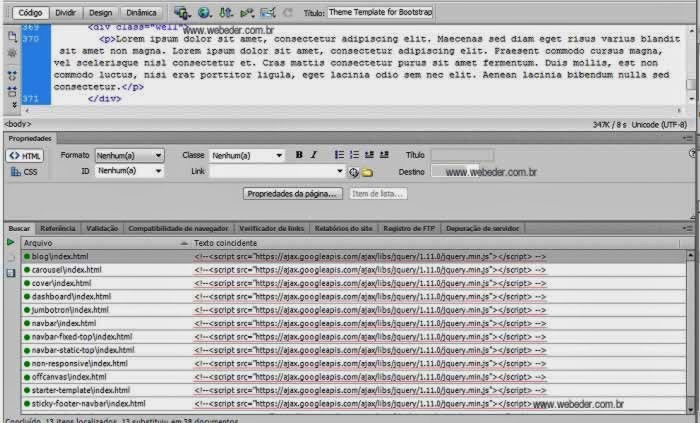Open the Link field dropdown
Image resolution: width=700 pixels, height=423 pixels.
(x=340, y=171)
